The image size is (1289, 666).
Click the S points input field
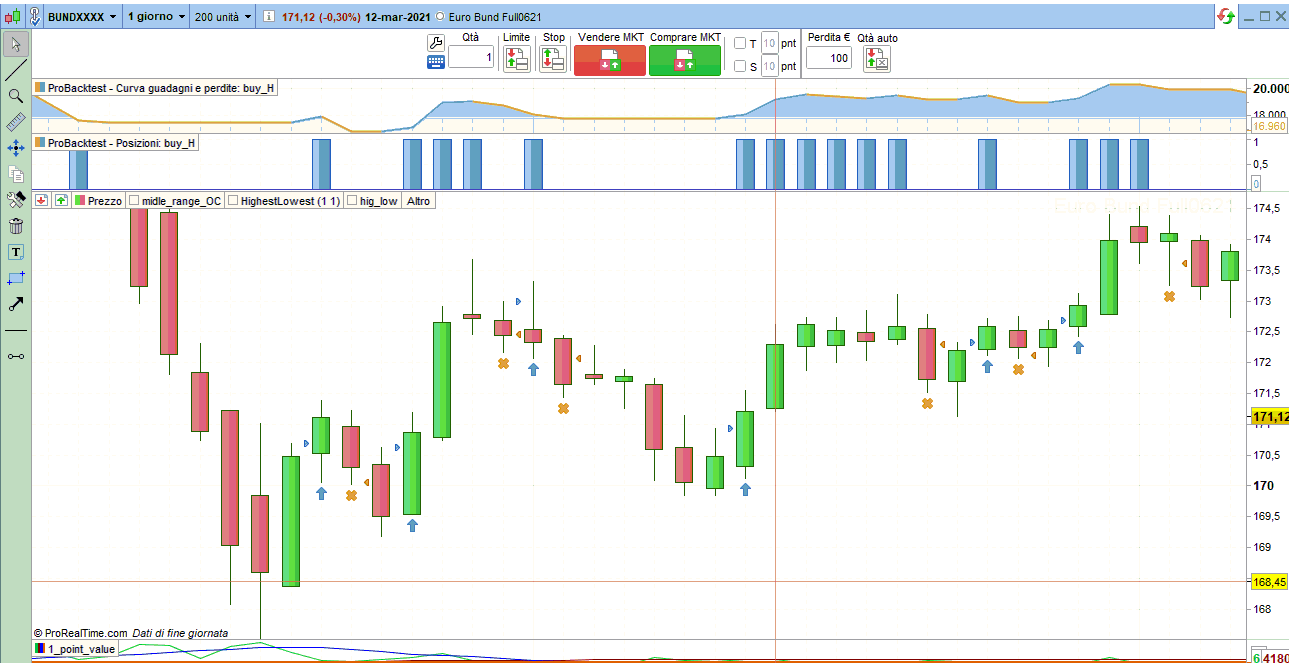(x=769, y=67)
